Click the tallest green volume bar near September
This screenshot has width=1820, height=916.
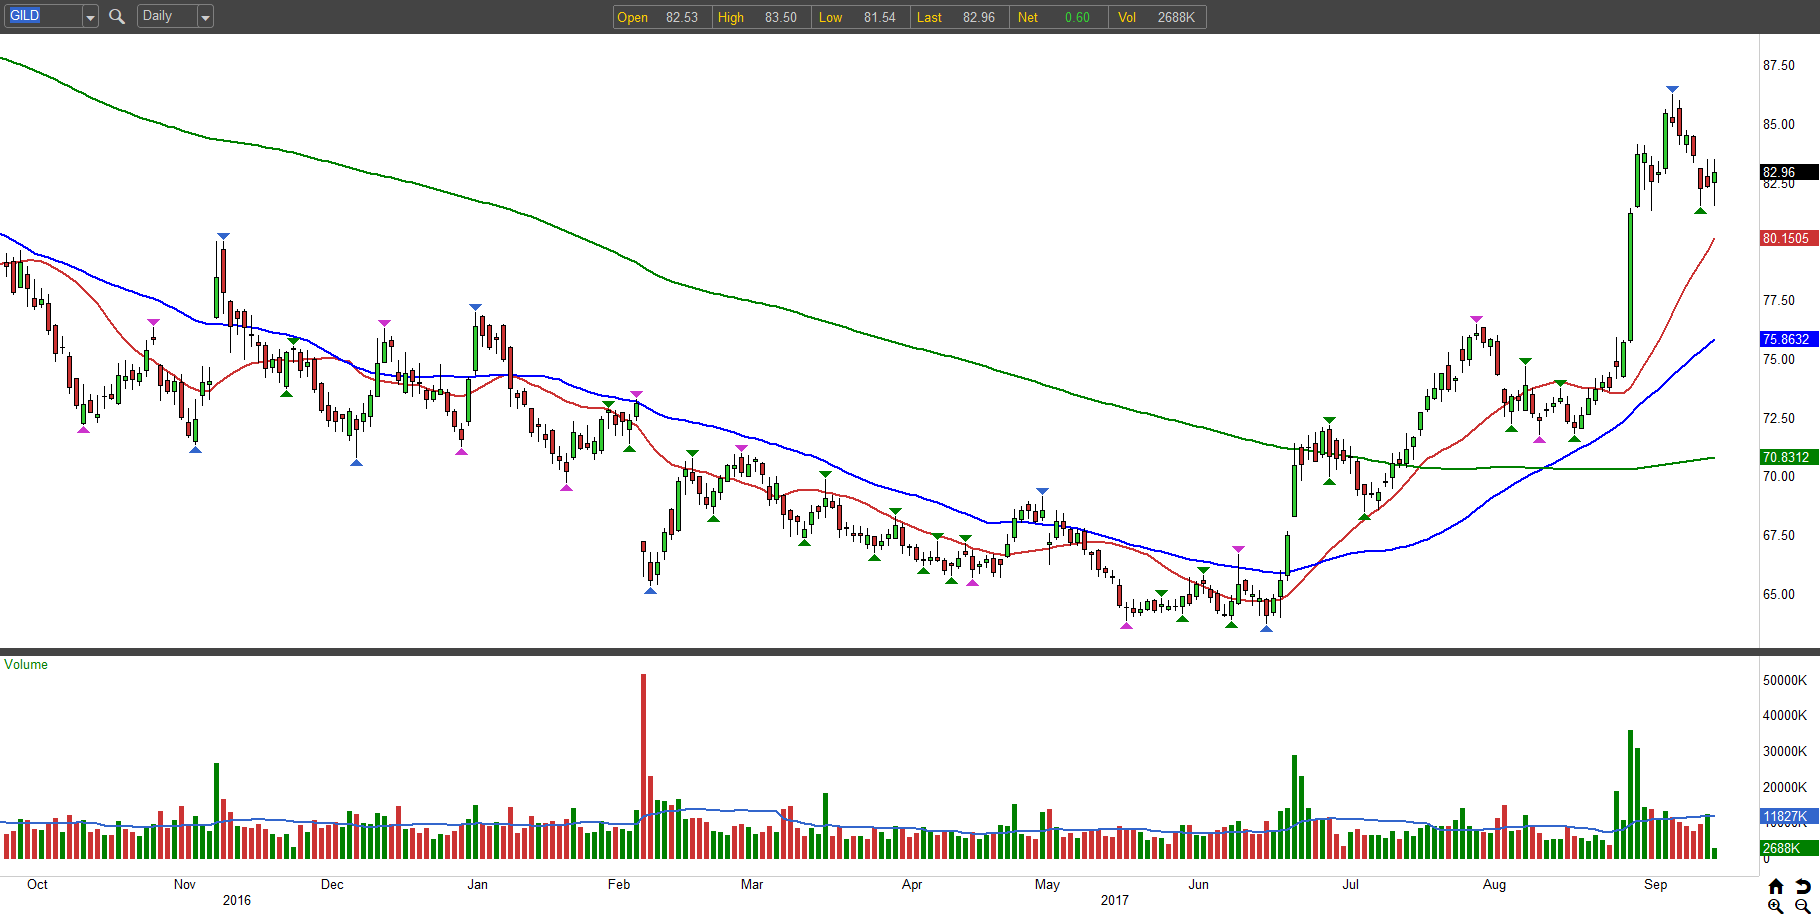[1630, 794]
